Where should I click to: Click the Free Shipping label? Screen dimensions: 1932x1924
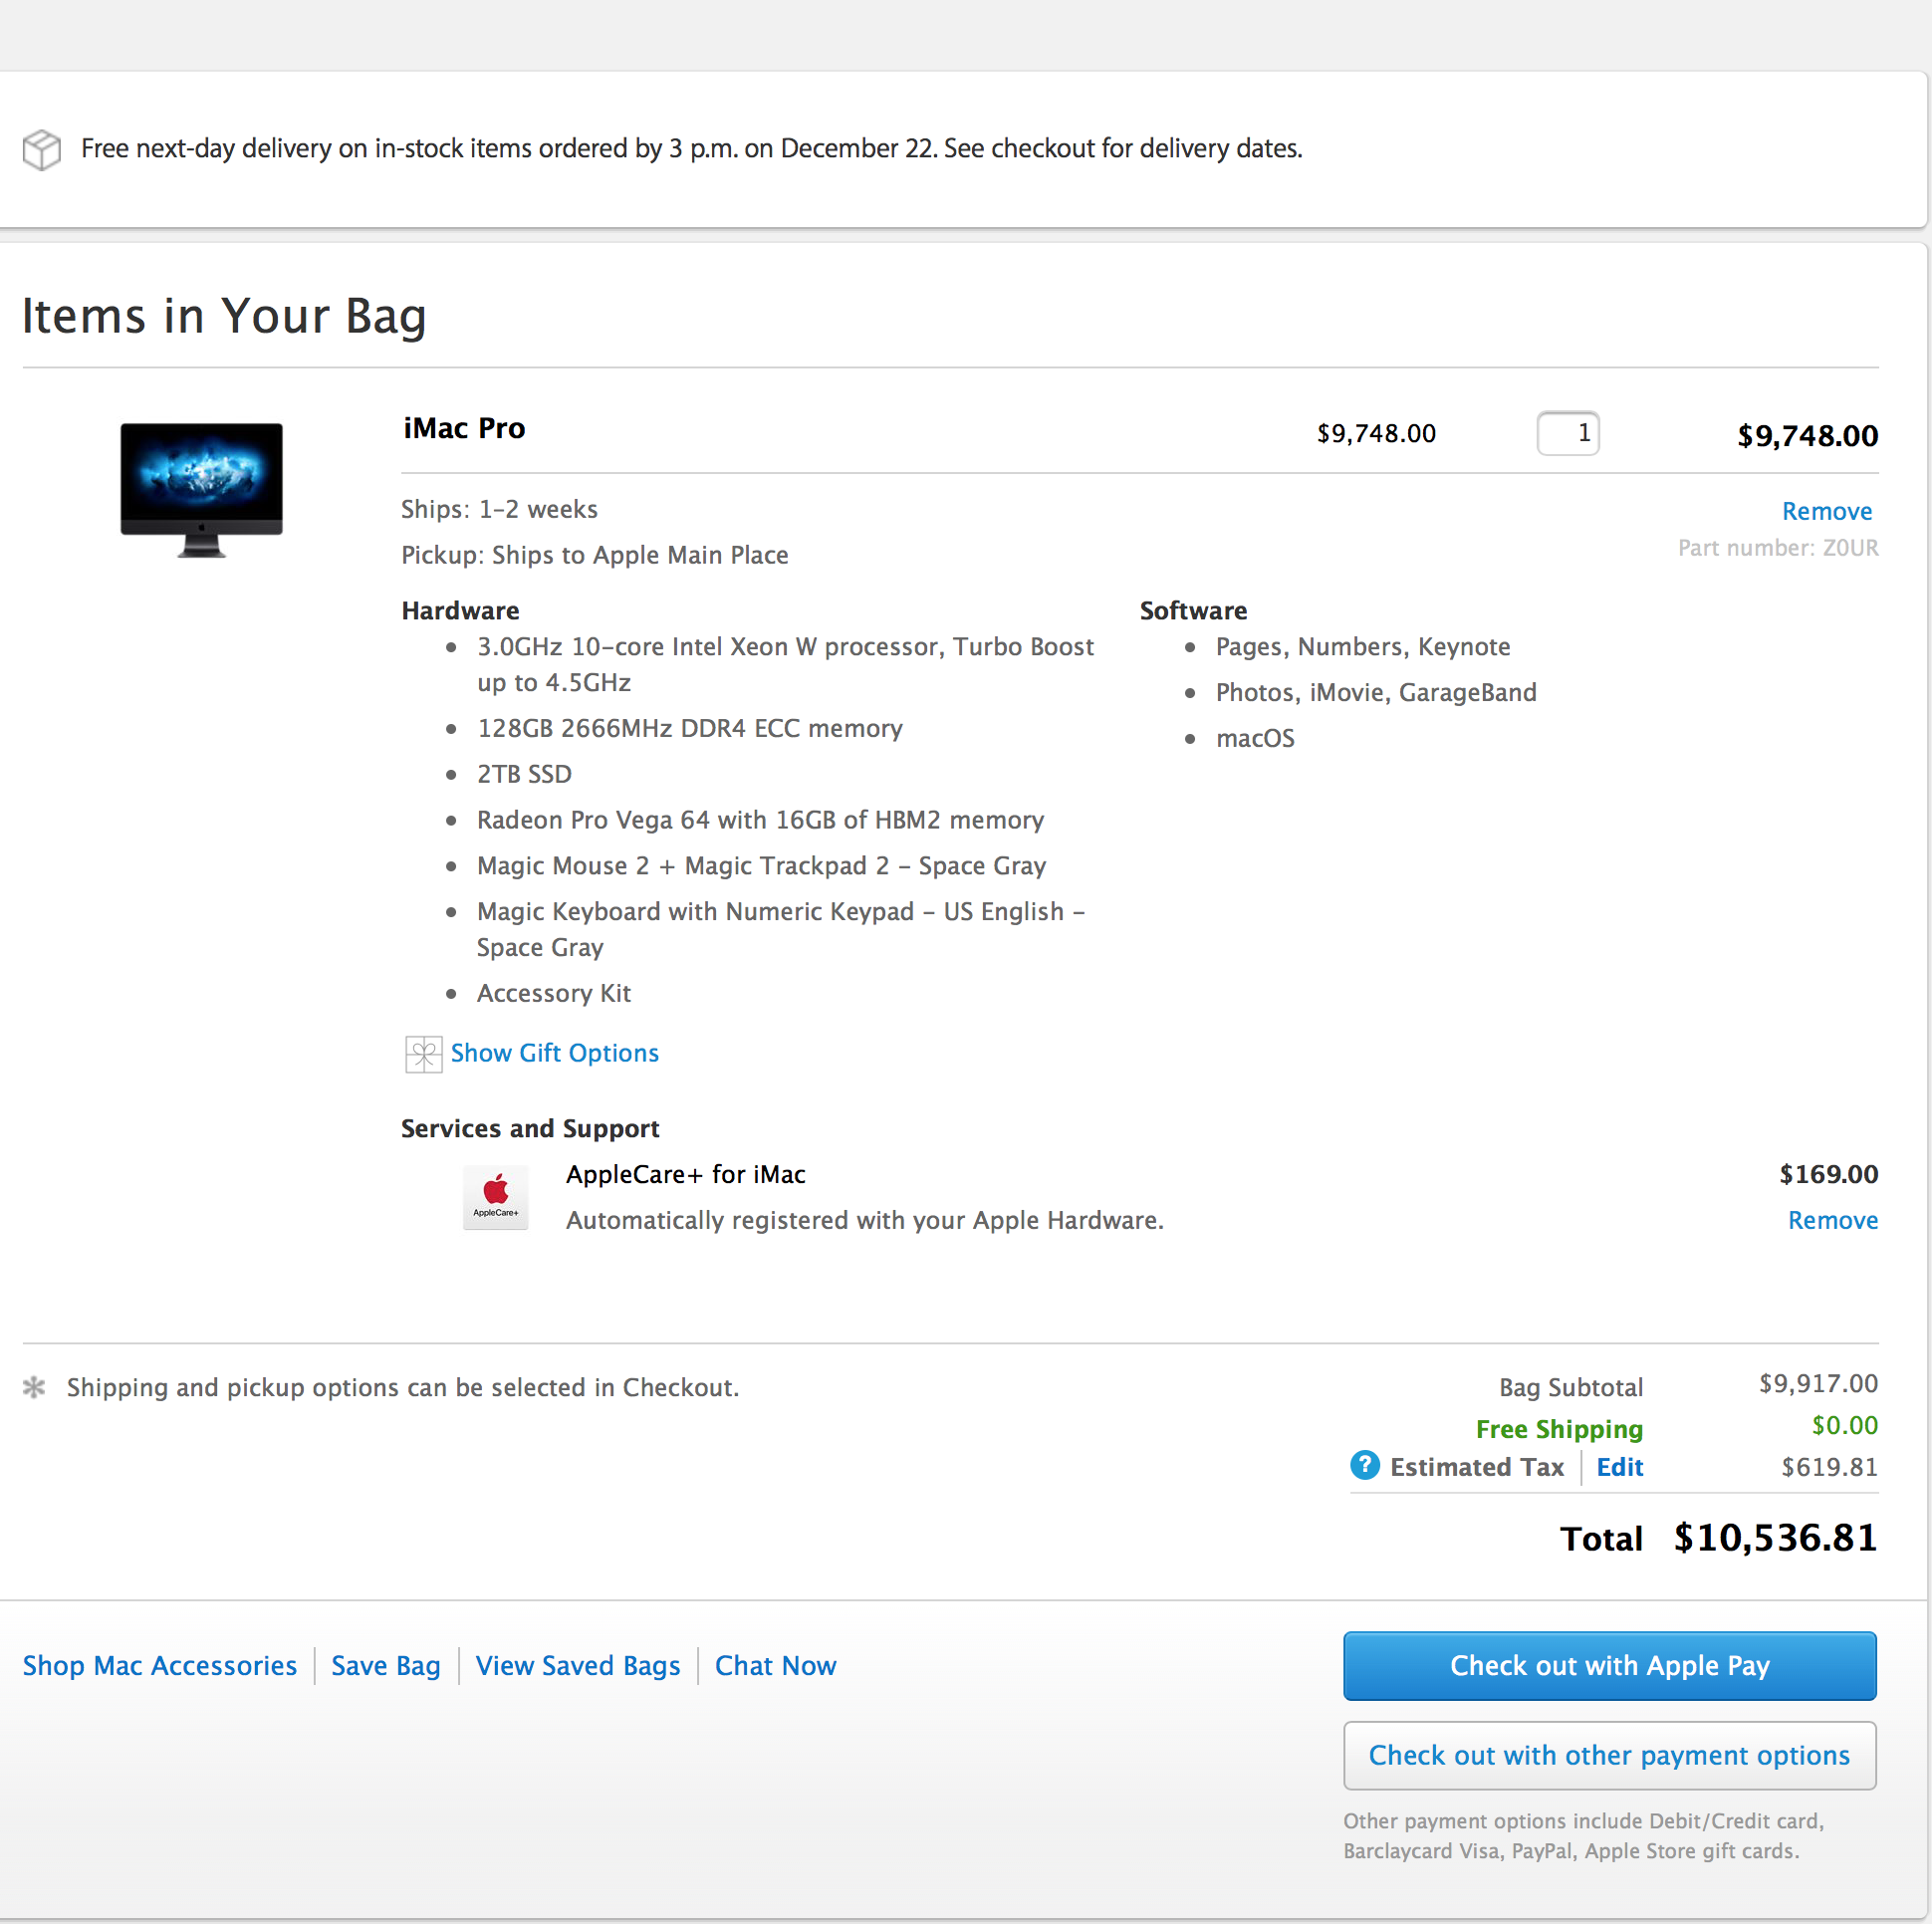click(1559, 1429)
